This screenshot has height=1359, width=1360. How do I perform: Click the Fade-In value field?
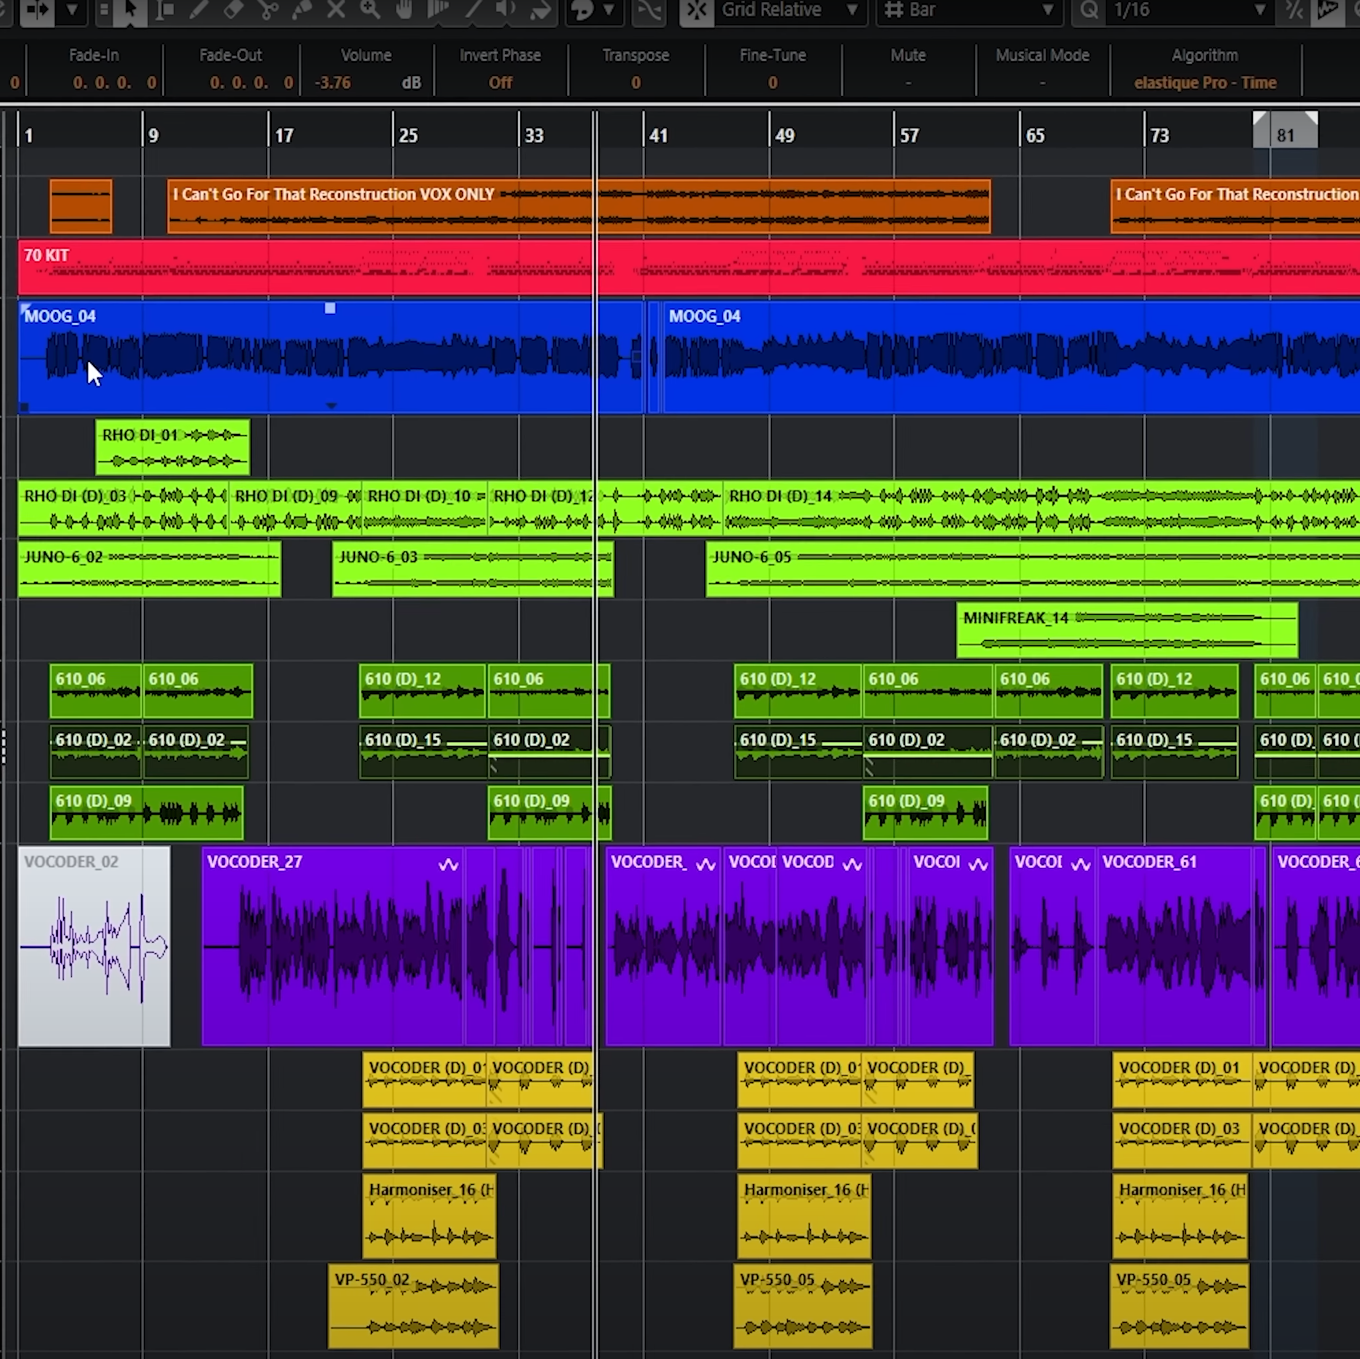click(x=114, y=83)
